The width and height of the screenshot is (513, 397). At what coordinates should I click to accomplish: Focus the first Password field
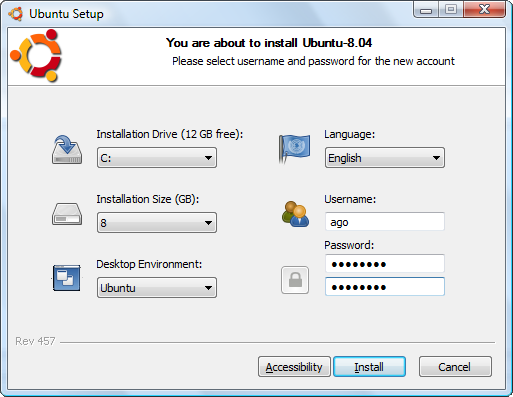(x=385, y=264)
